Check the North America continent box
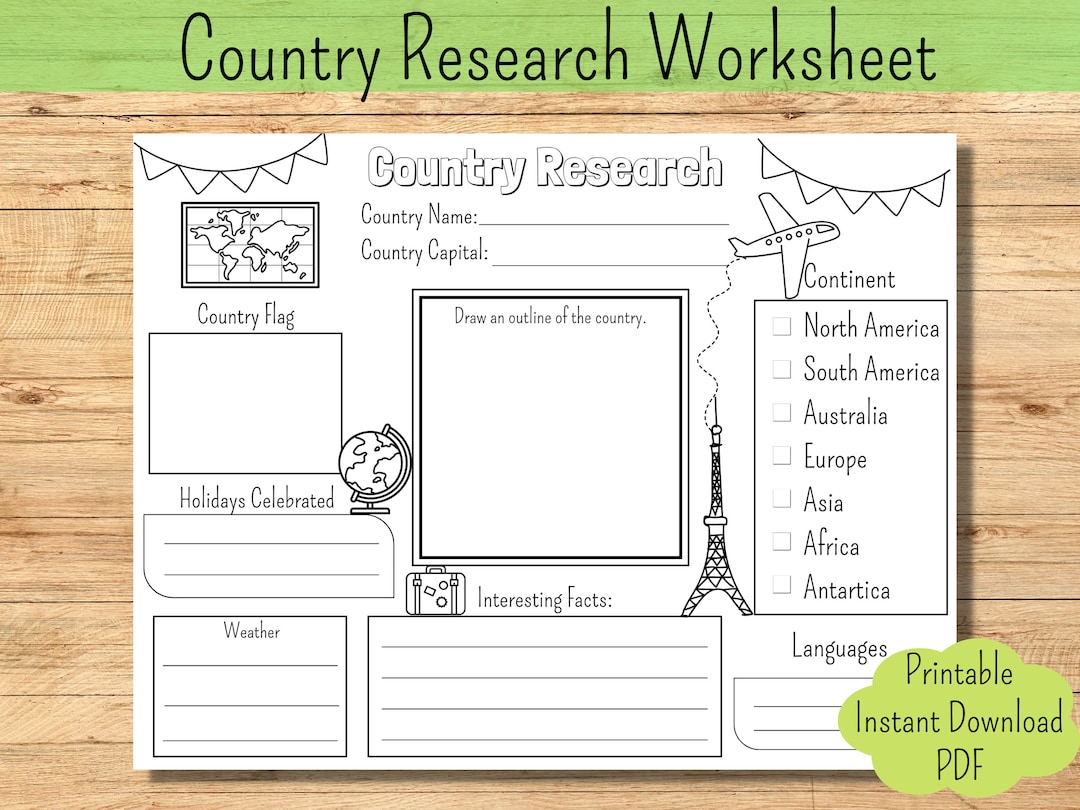Viewport: 1080px width, 810px height. tap(780, 325)
